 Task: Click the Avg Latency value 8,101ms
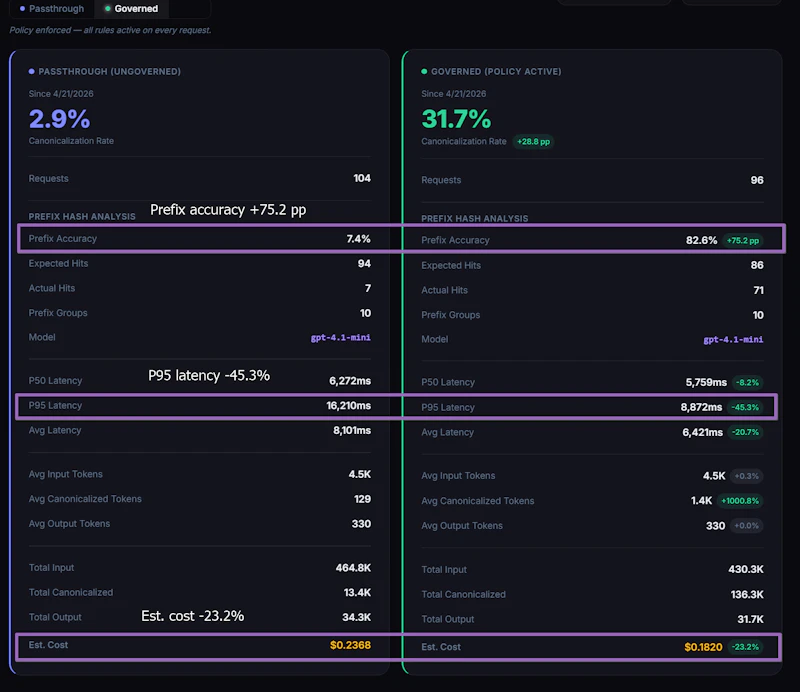click(x=352, y=430)
